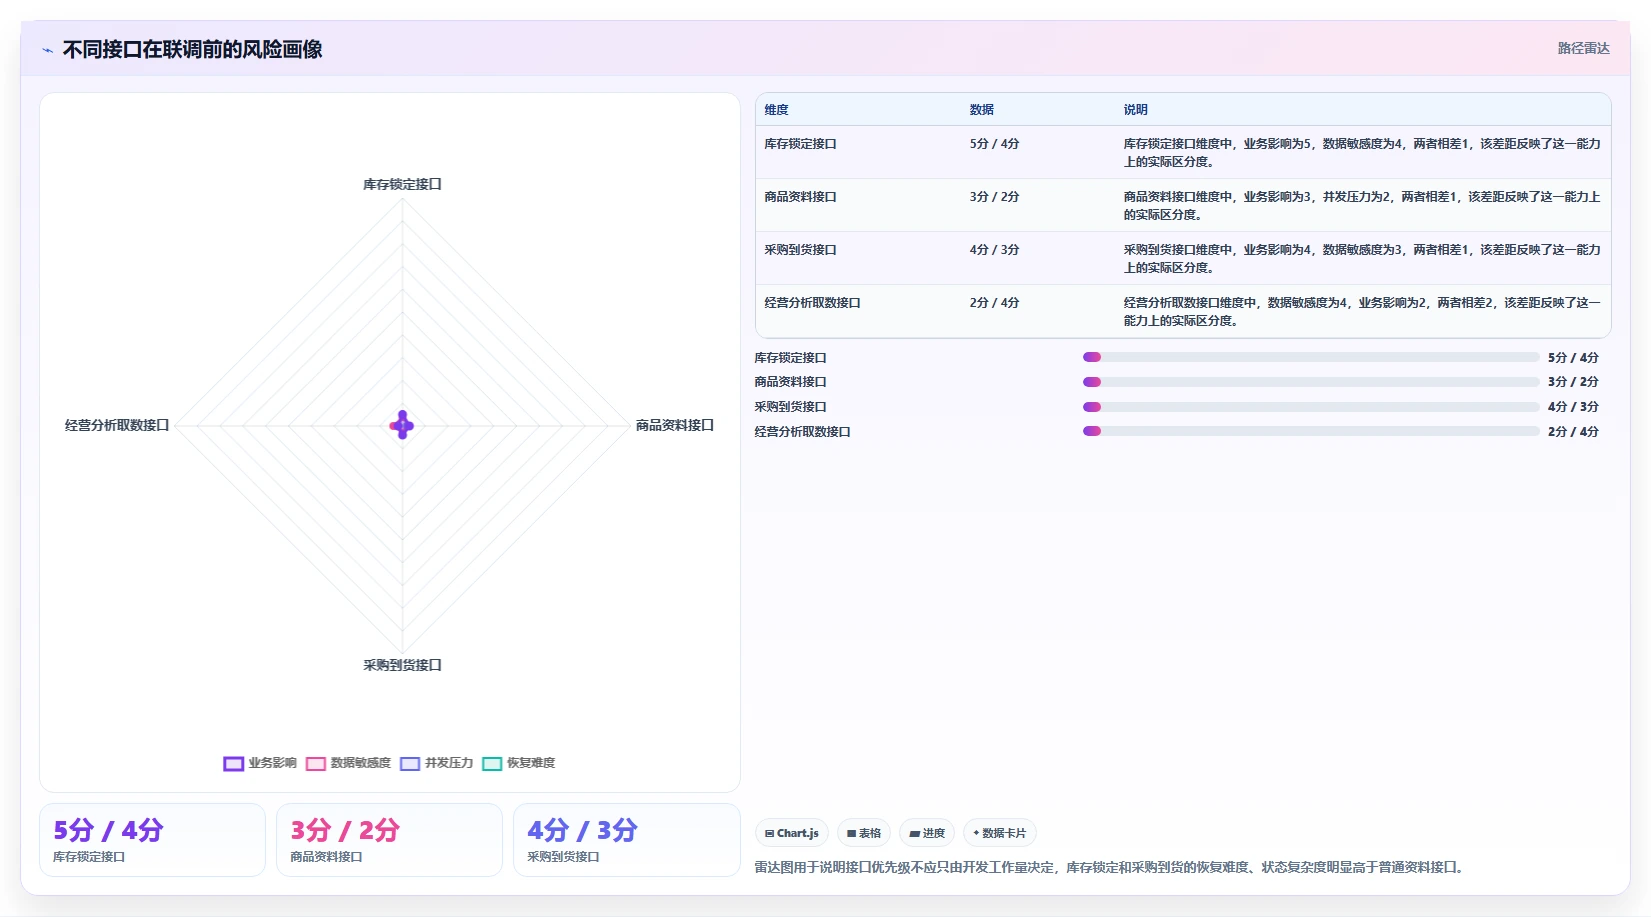Toggle the 数据敏感度 legend label
Viewport: 1651px width, 917px height.
(360, 763)
